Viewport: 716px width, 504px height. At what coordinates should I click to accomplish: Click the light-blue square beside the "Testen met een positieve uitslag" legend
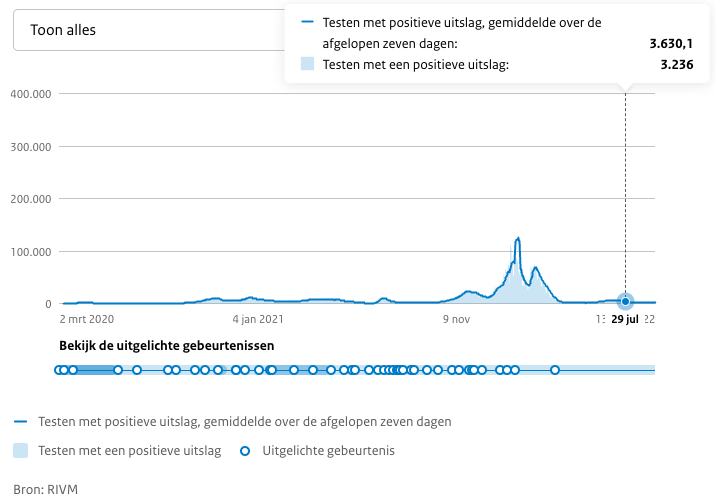[x=22, y=451]
